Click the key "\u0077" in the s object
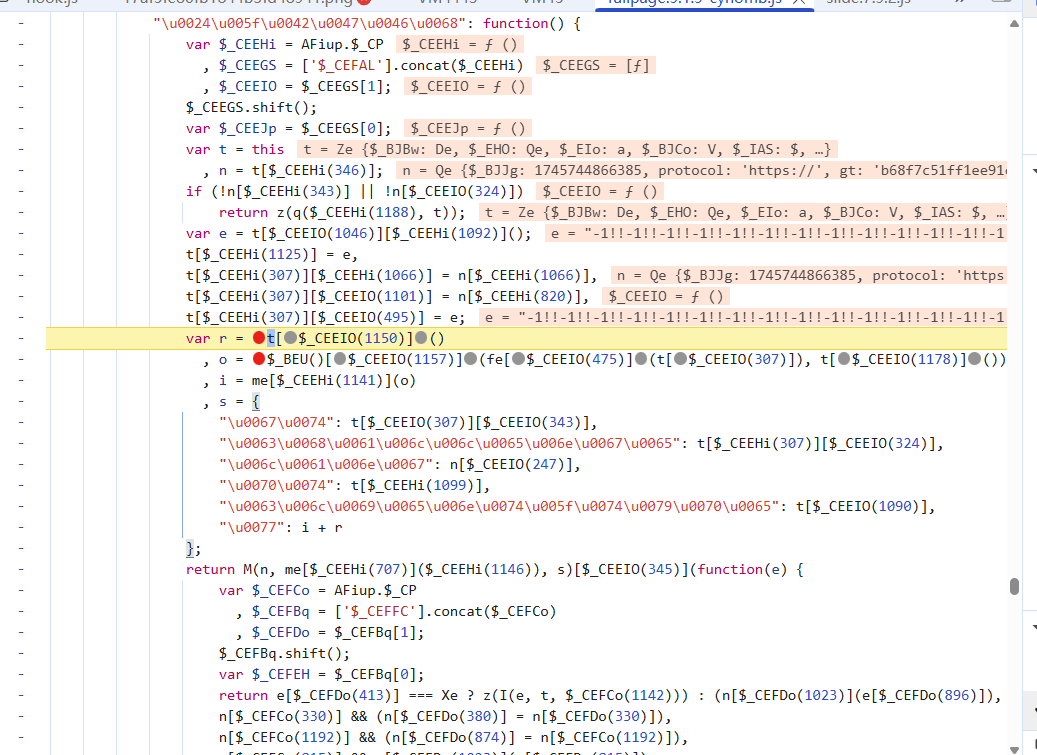Image resolution: width=1037 pixels, height=755 pixels. (251, 528)
